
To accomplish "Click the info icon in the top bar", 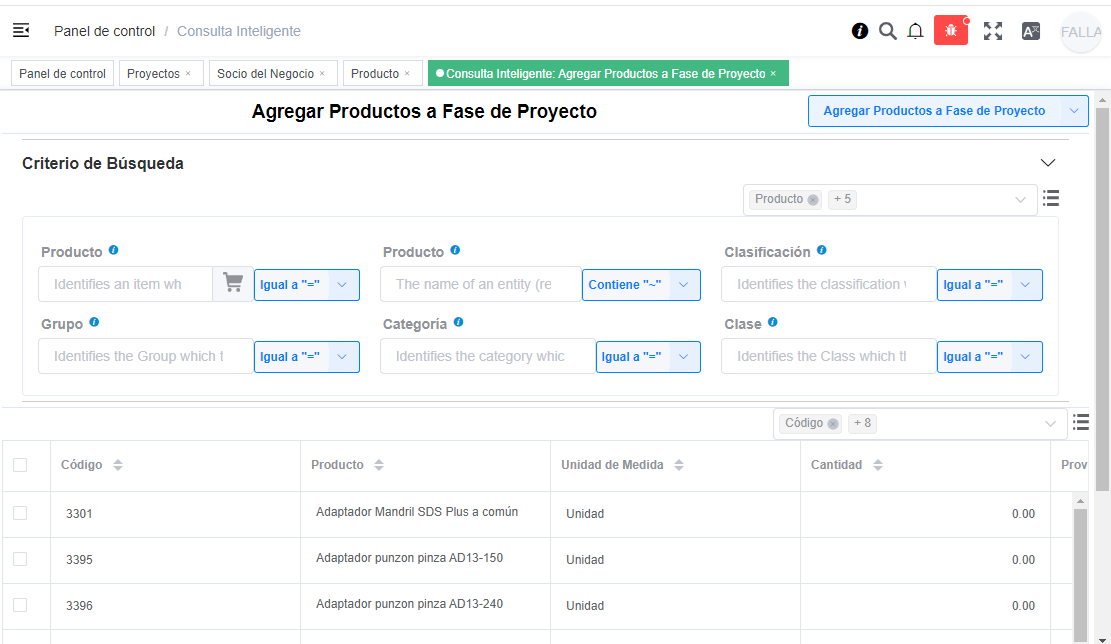I will pyautogui.click(x=859, y=31).
